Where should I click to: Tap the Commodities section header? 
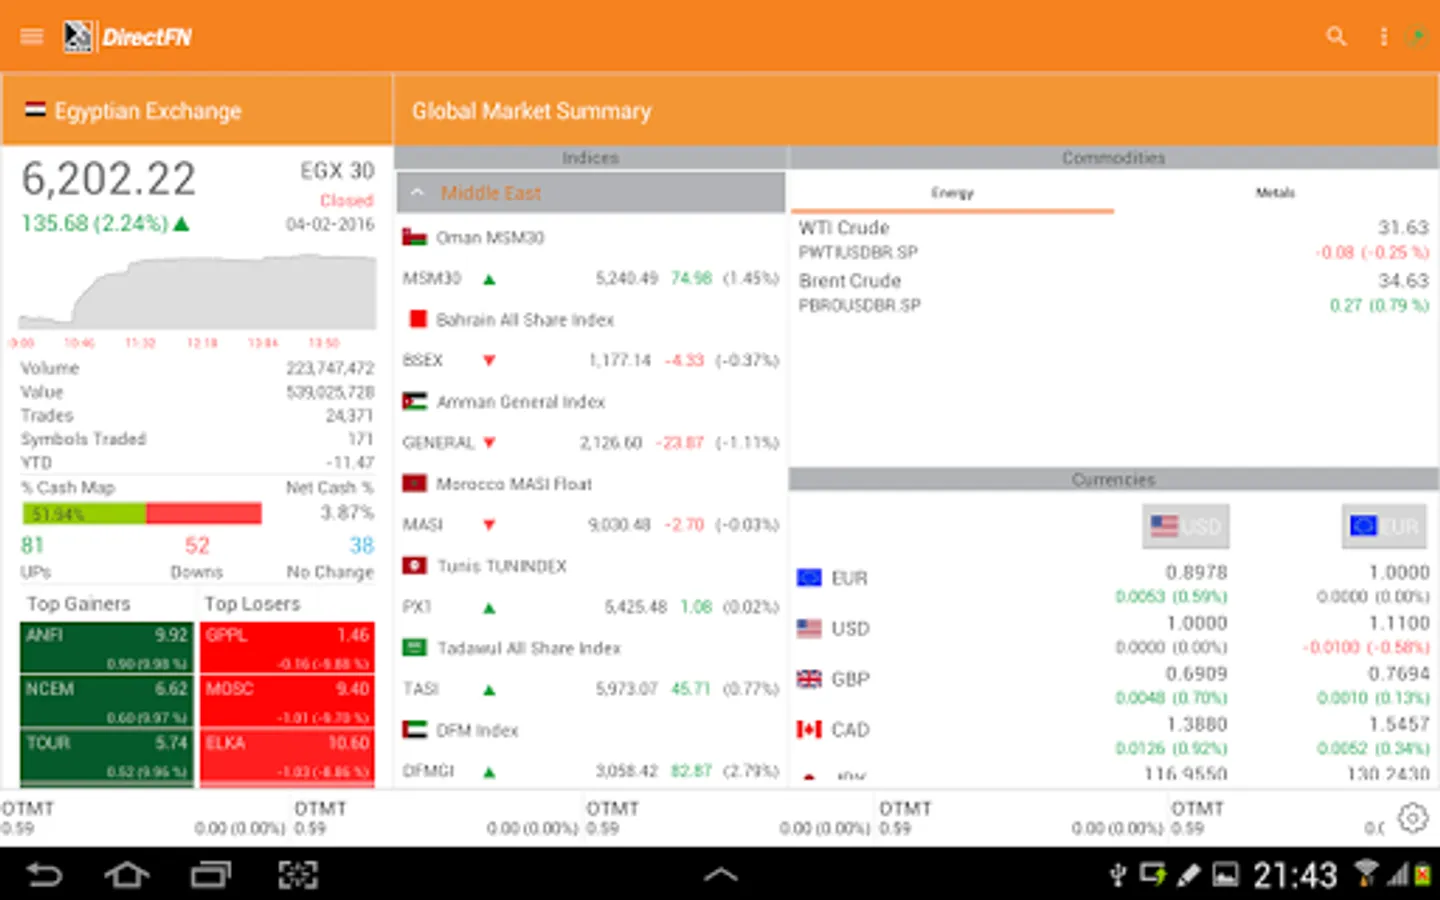1113,157
